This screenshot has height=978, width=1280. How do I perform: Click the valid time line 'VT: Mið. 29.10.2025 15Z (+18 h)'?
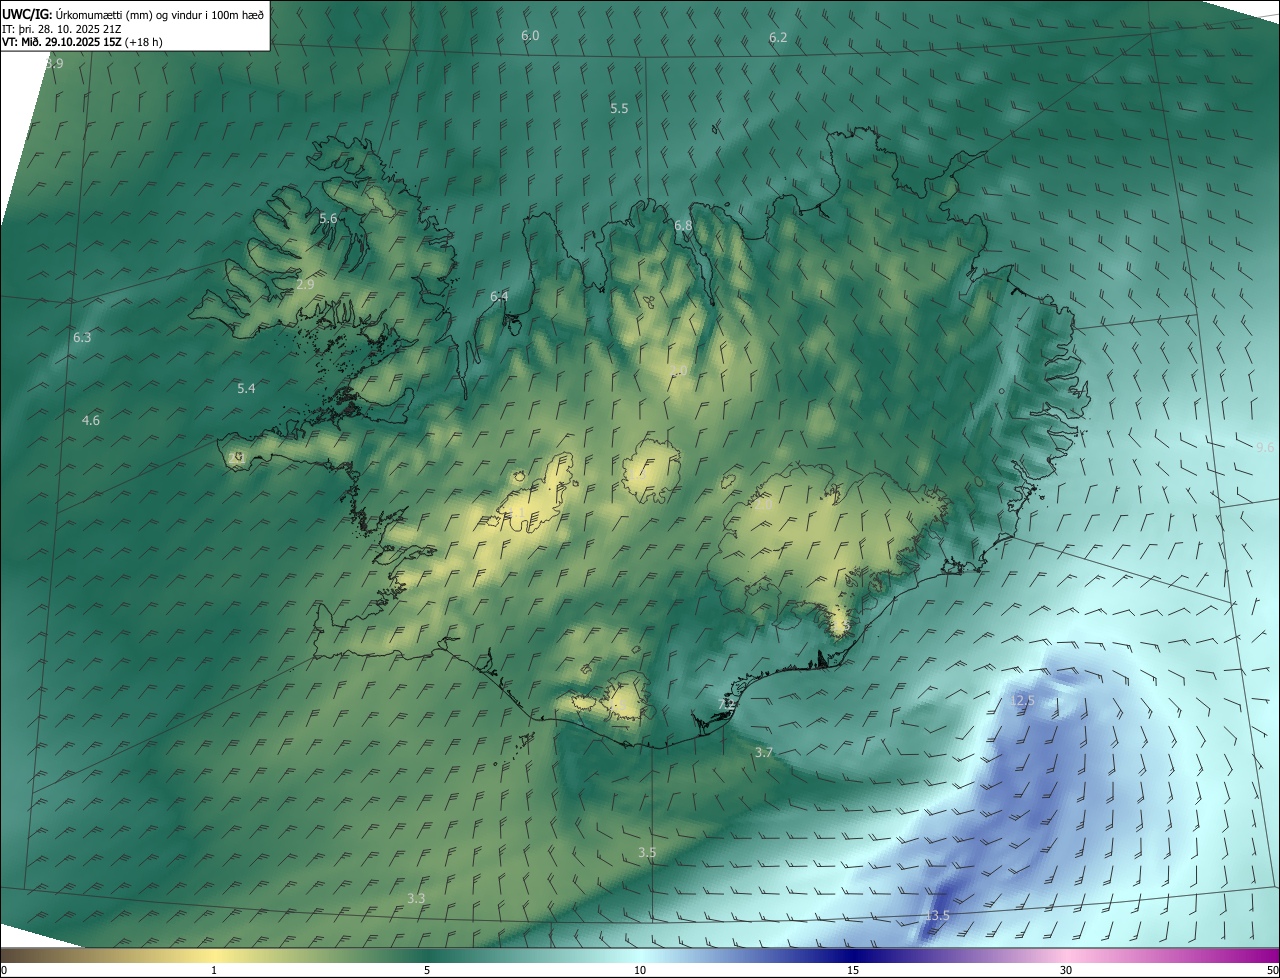pos(82,42)
